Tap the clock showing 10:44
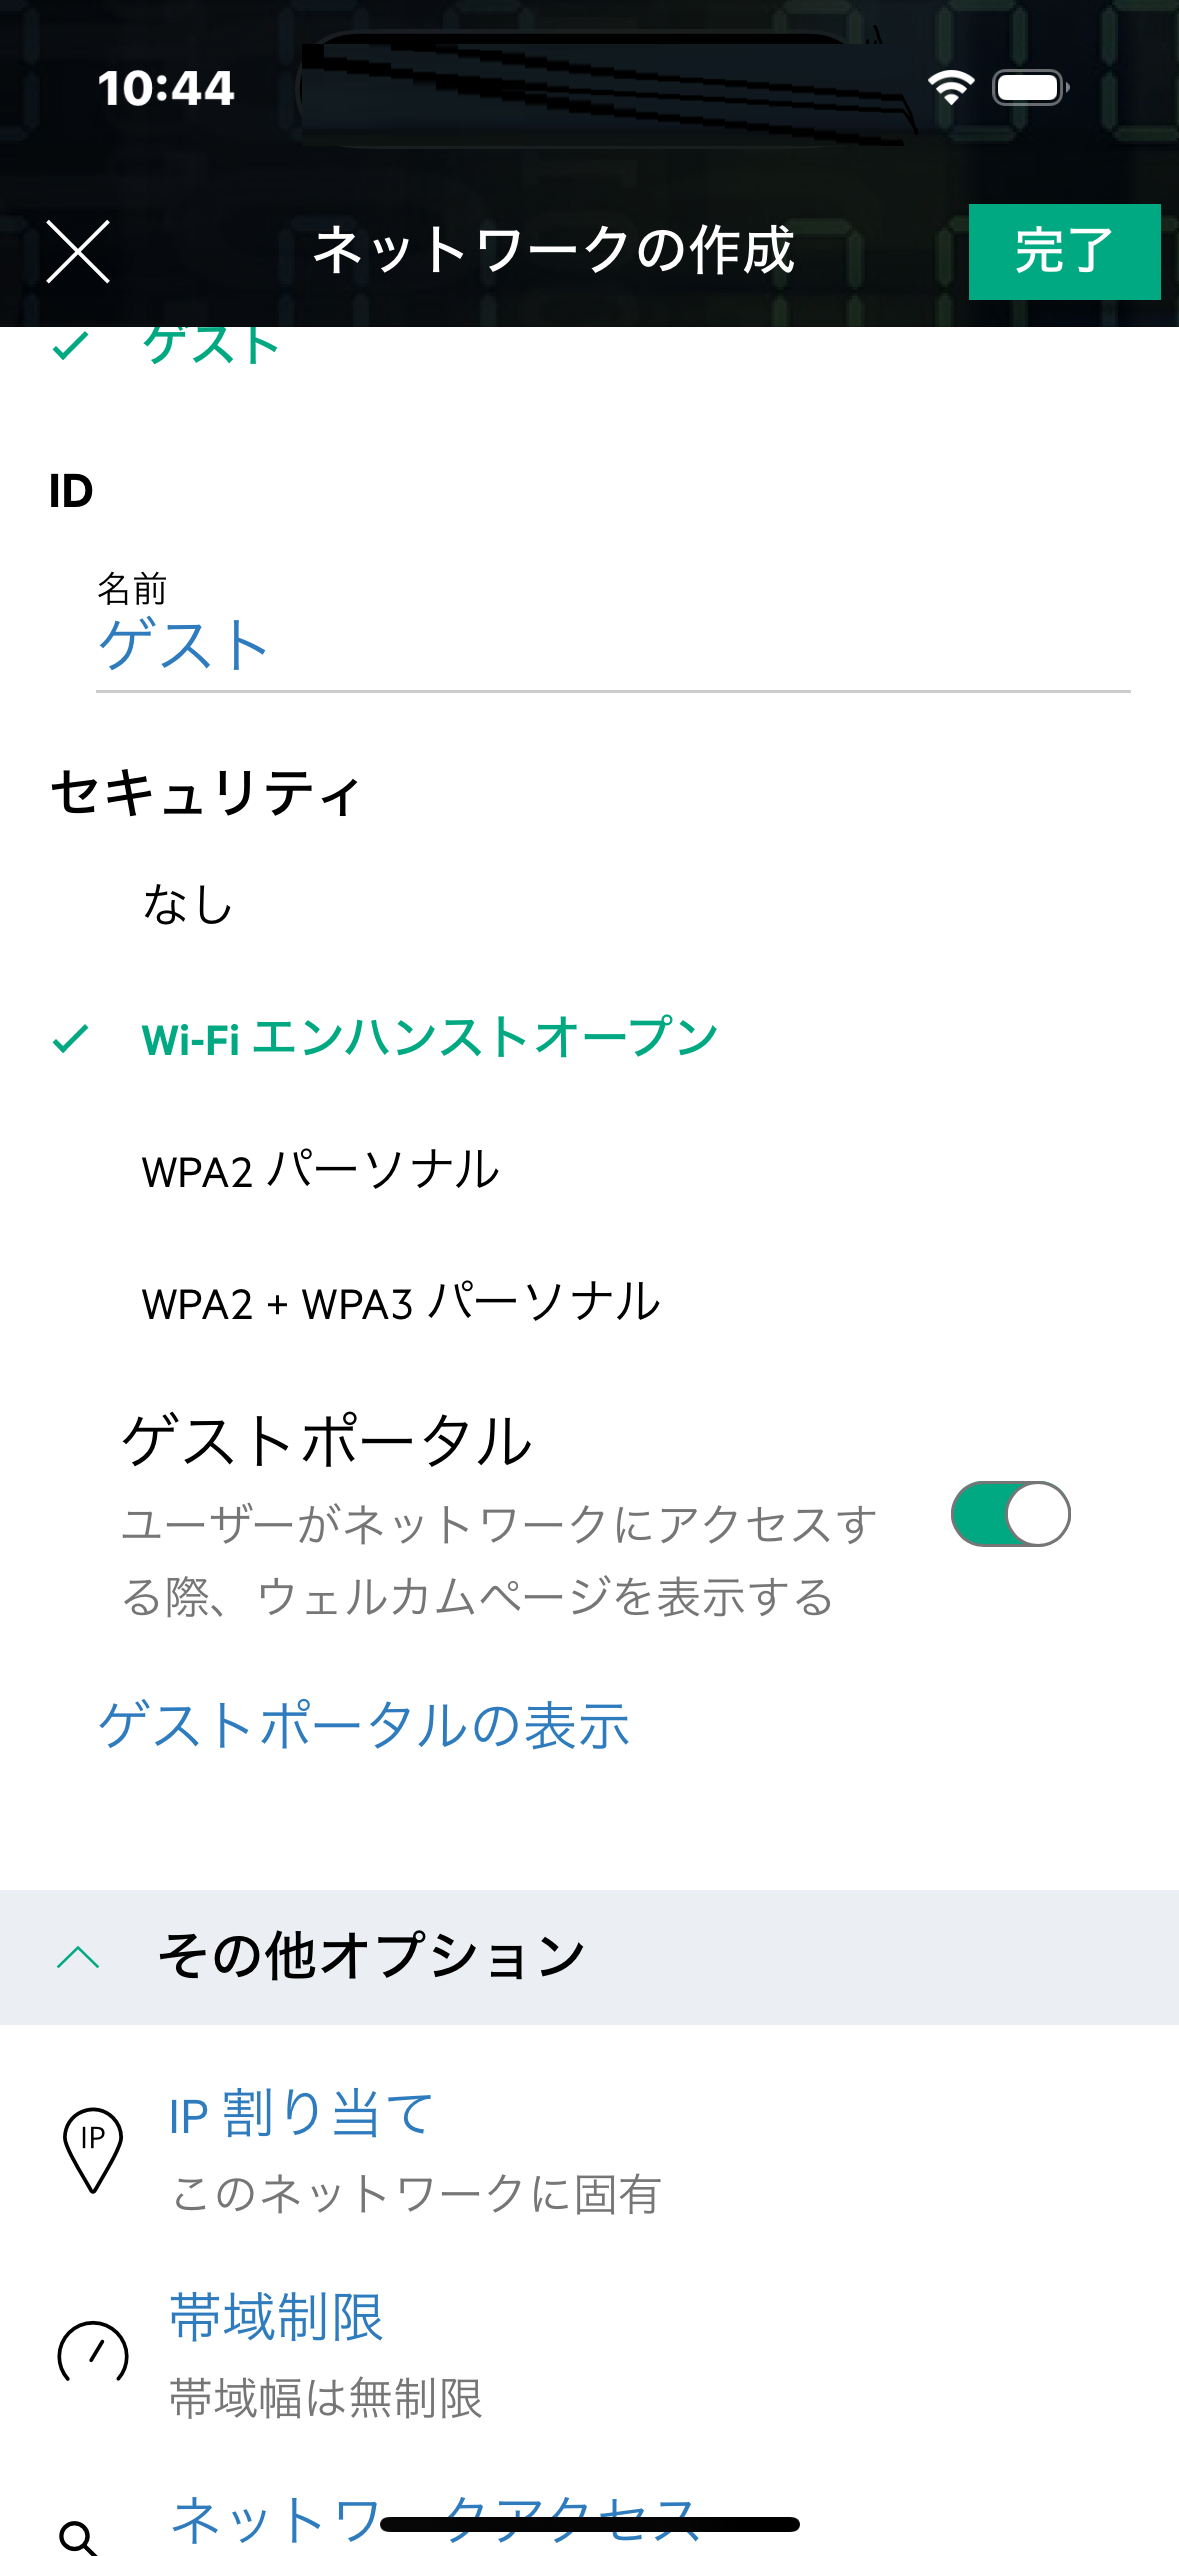Image resolution: width=1179 pixels, height=2556 pixels. click(x=166, y=88)
